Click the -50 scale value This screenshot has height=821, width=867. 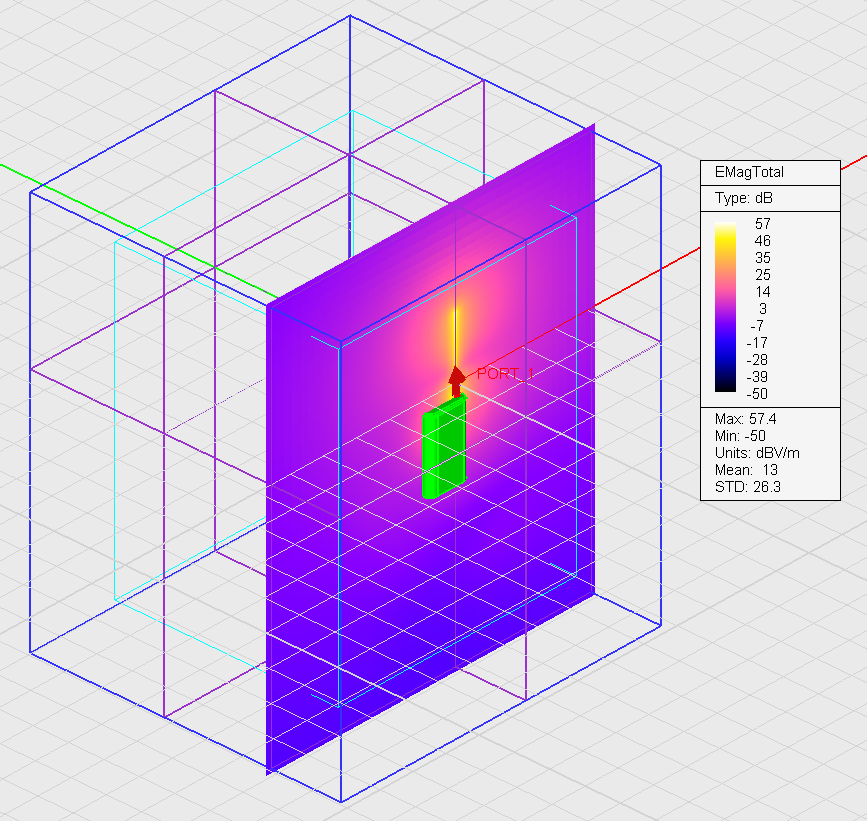pyautogui.click(x=757, y=394)
